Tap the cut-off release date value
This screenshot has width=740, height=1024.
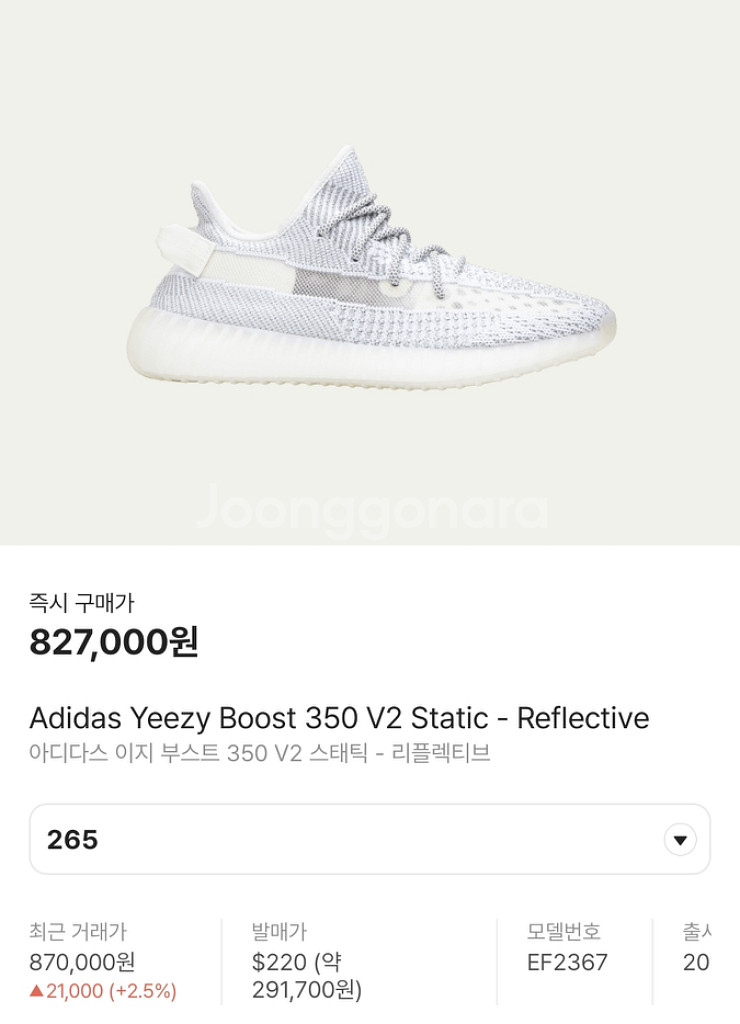pyautogui.click(x=696, y=962)
